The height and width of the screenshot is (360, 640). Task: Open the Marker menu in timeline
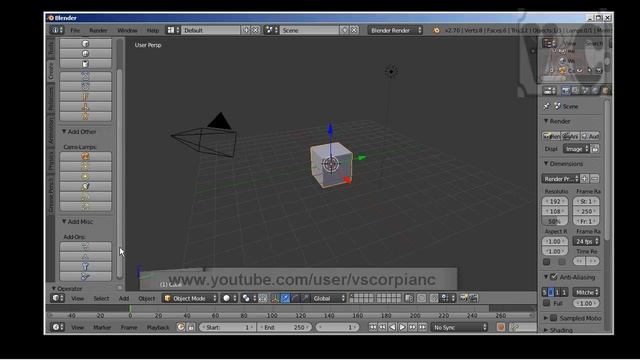102,327
